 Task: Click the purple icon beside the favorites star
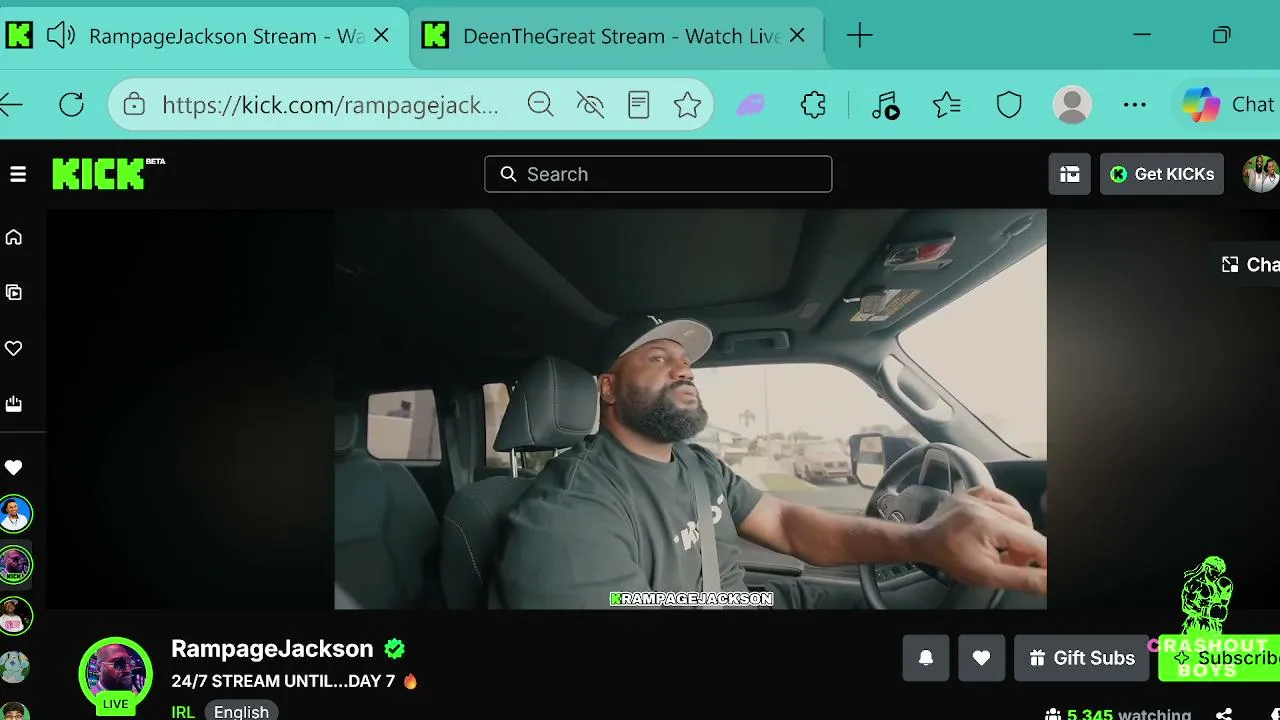click(751, 105)
